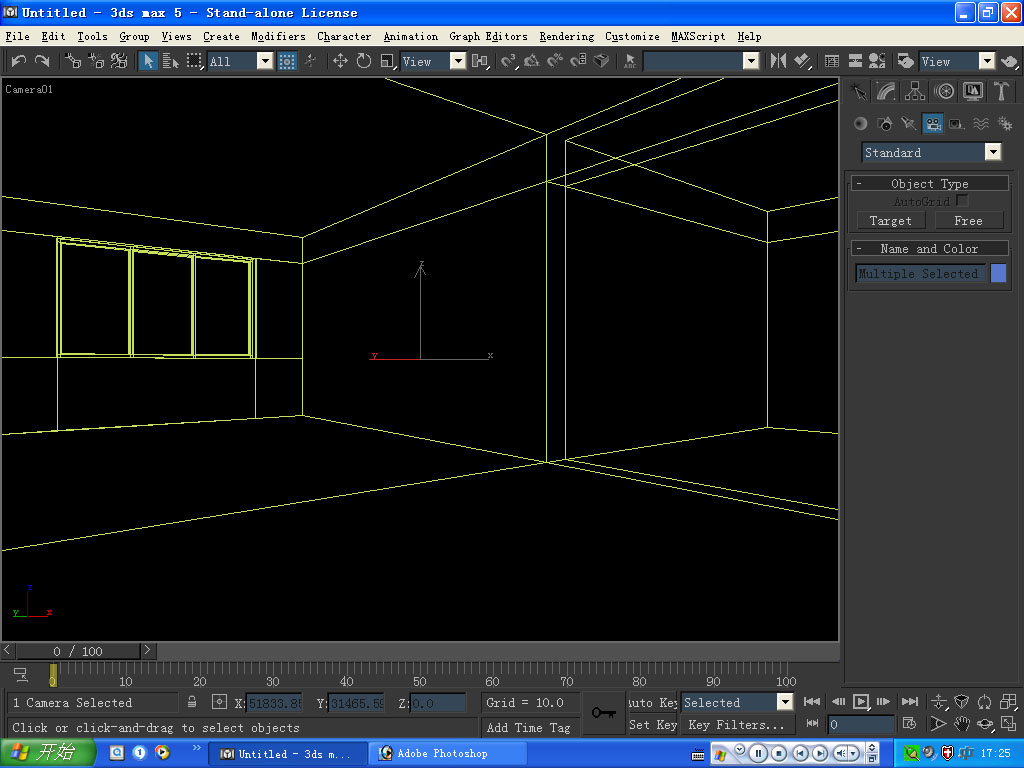Screen dimensions: 1024x768
Task: Activate the Select Object arrow tool
Action: (x=148, y=61)
